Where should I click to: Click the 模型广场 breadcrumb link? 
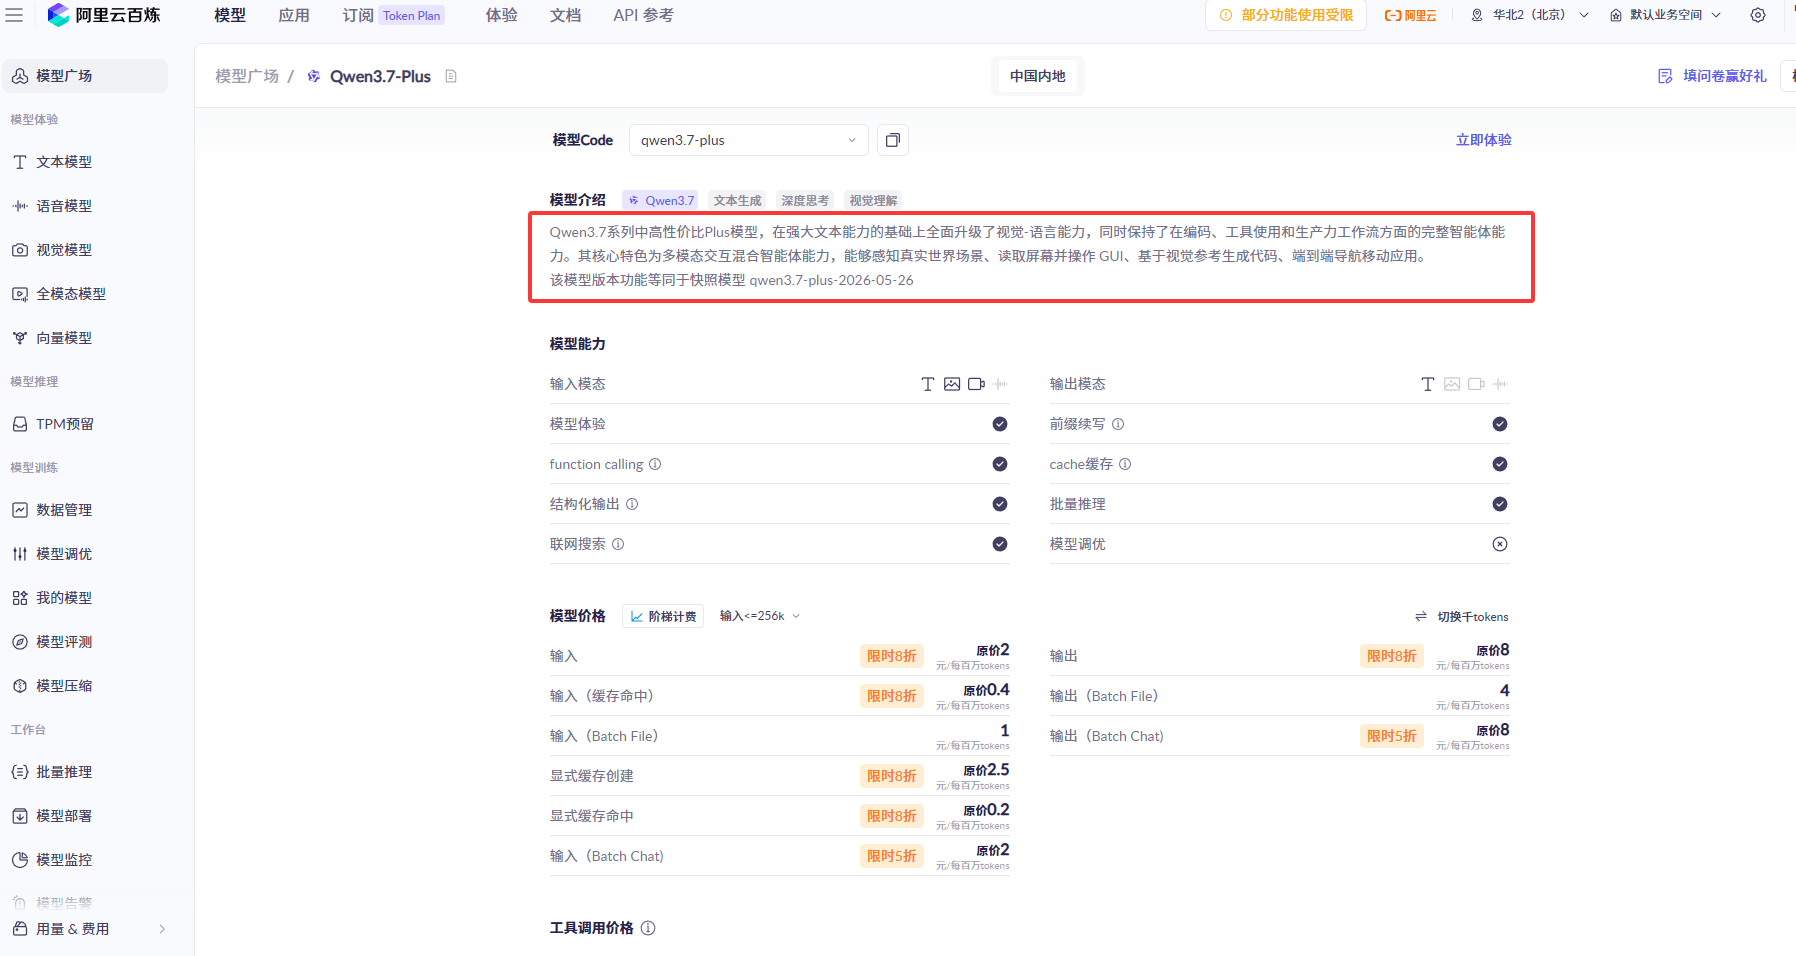click(x=247, y=76)
